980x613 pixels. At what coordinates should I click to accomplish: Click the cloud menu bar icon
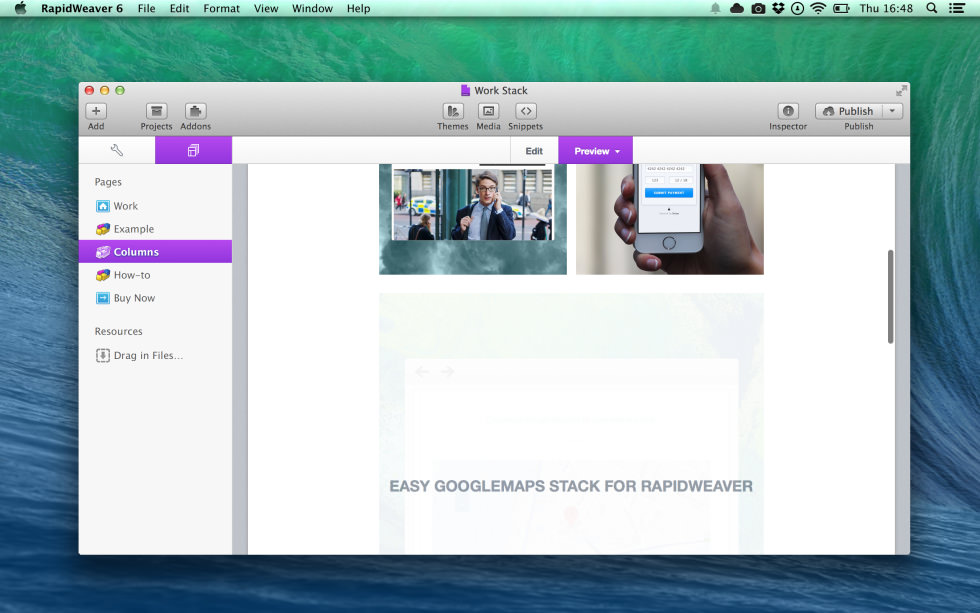point(737,8)
